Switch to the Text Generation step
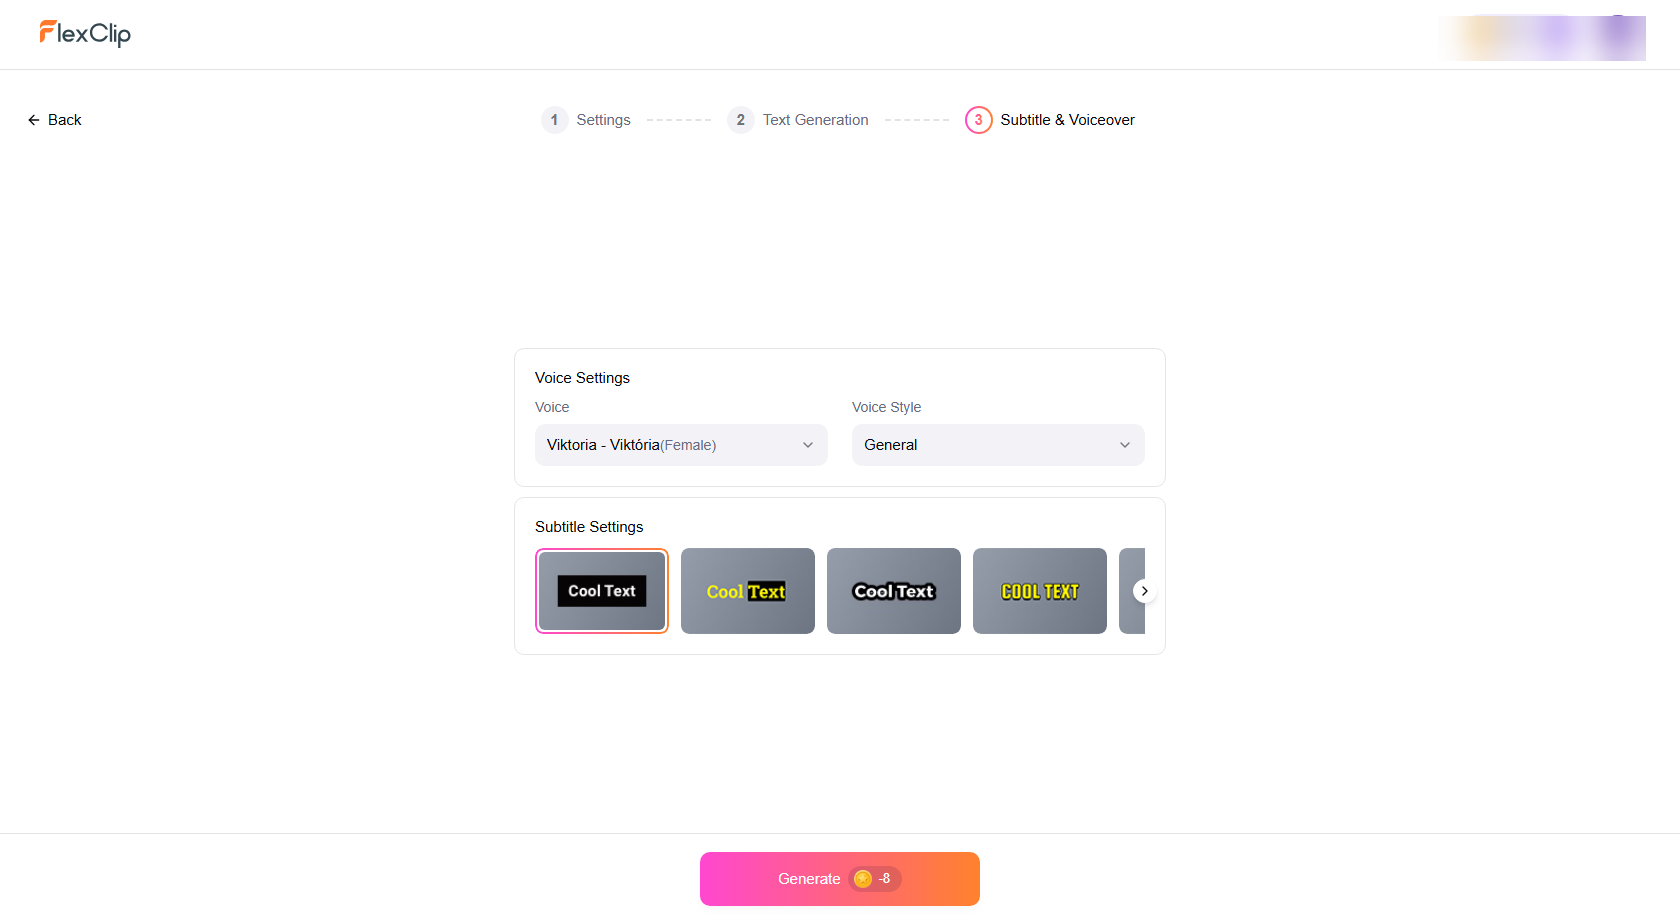The image size is (1680, 923). pos(816,120)
